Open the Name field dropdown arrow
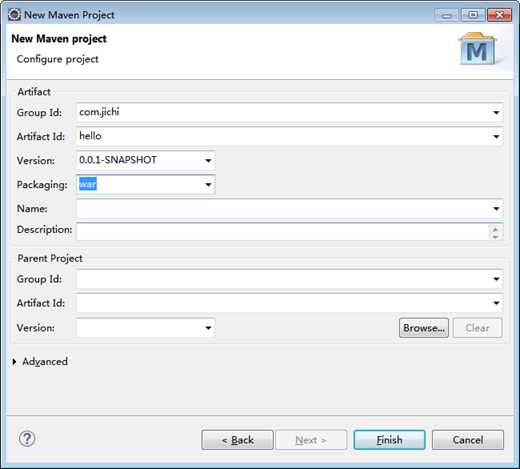This screenshot has height=469, width=520. coord(496,209)
